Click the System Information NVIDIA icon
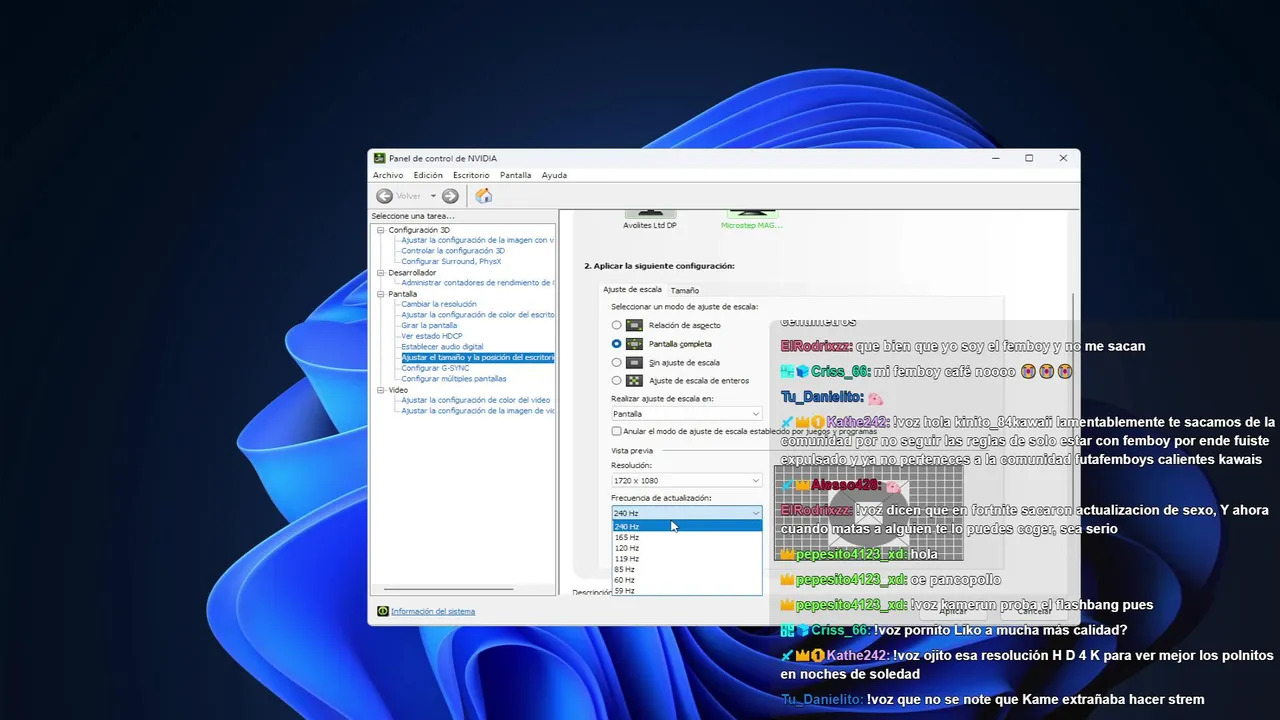Viewport: 1280px width, 720px height. (x=383, y=611)
